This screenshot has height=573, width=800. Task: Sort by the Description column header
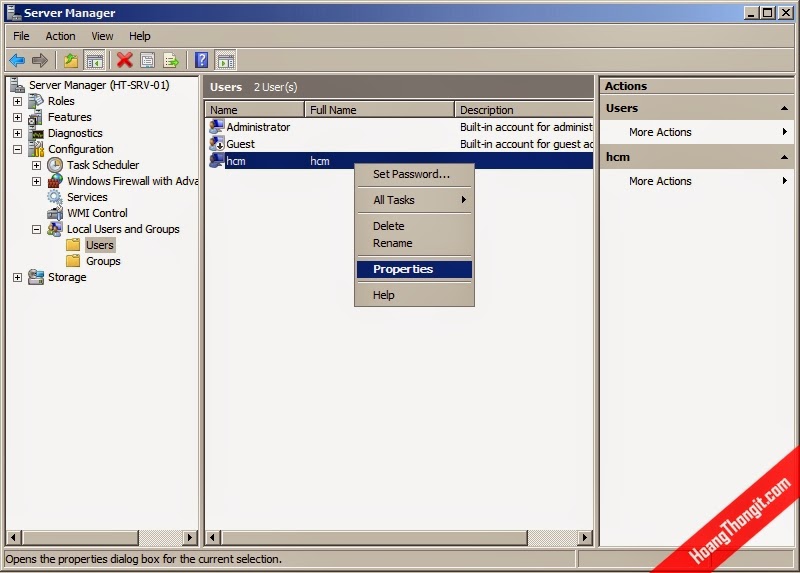pos(524,110)
